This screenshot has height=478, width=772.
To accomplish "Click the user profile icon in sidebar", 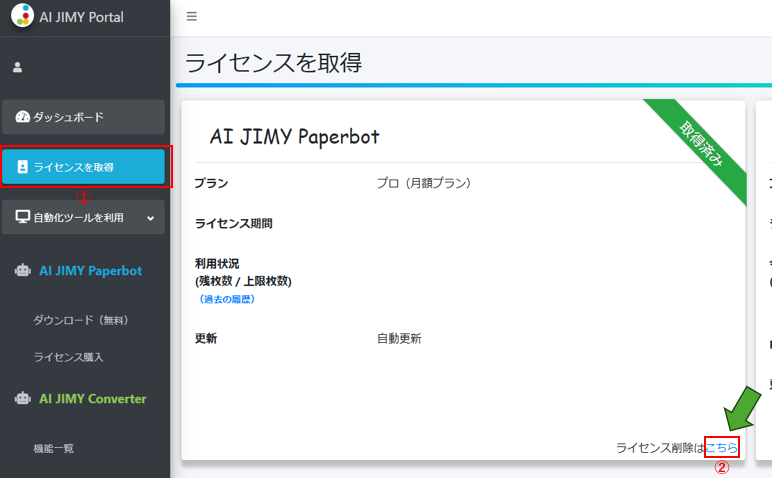I will [x=17, y=67].
